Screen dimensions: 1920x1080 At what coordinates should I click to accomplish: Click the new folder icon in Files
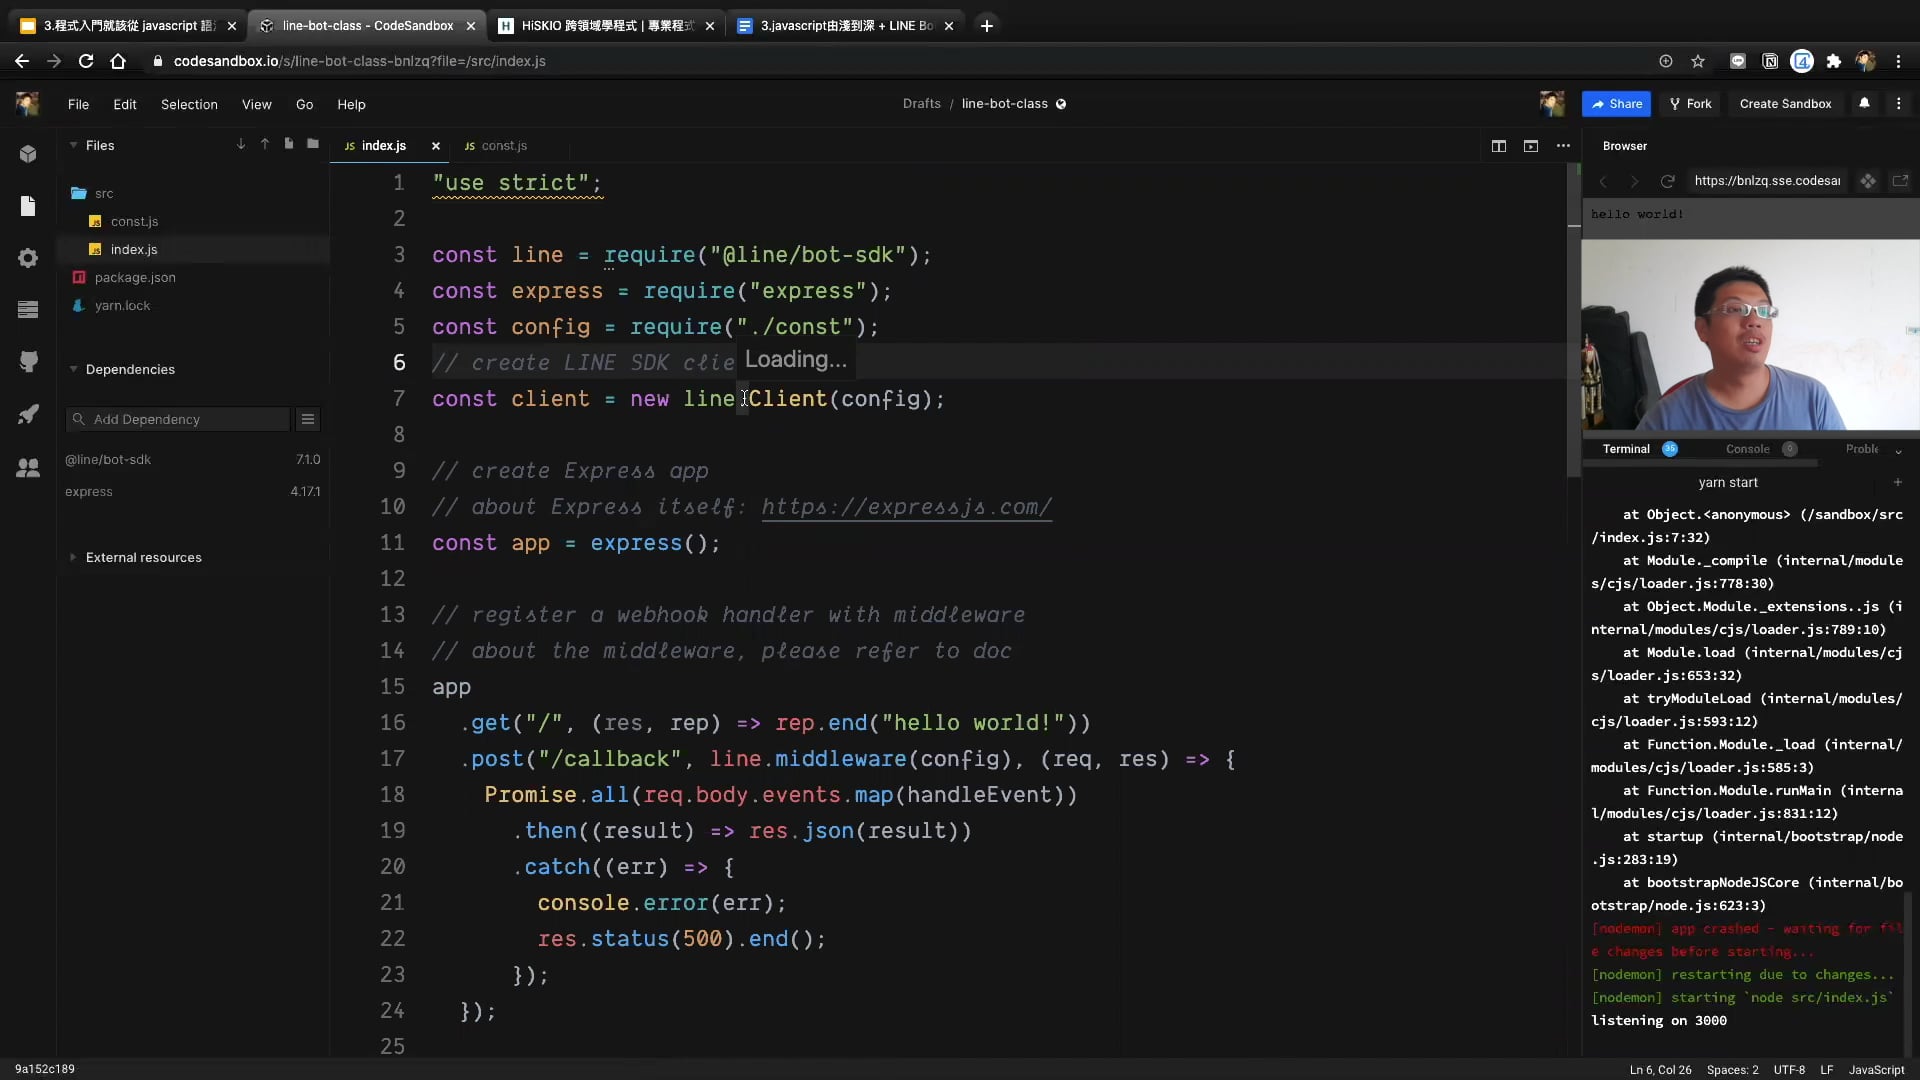[313, 144]
